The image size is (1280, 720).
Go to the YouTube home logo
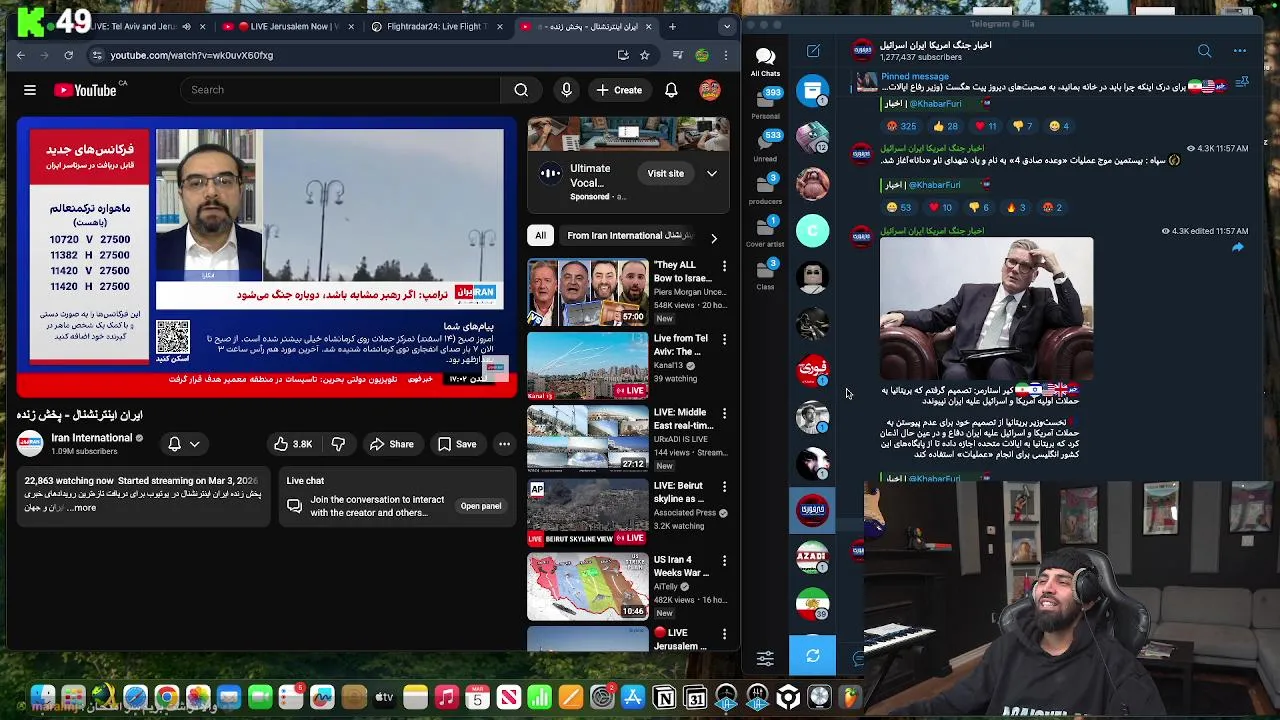(85, 90)
